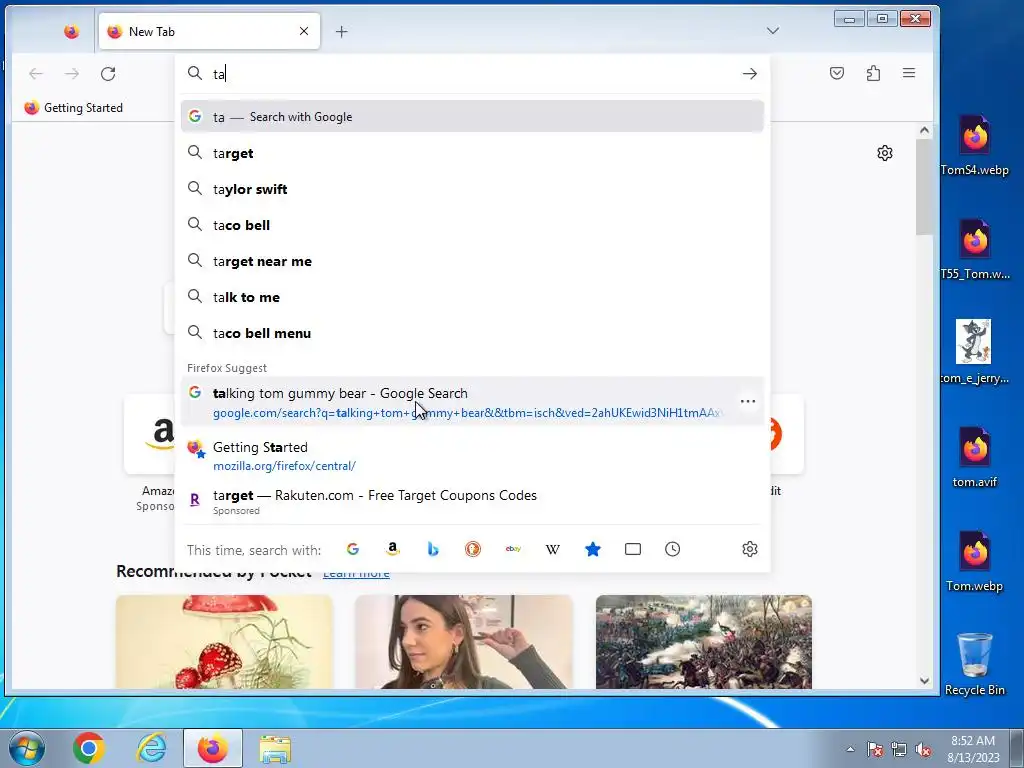Select T55_Tom.w... desktop file
1024x768 pixels.
[x=974, y=249]
